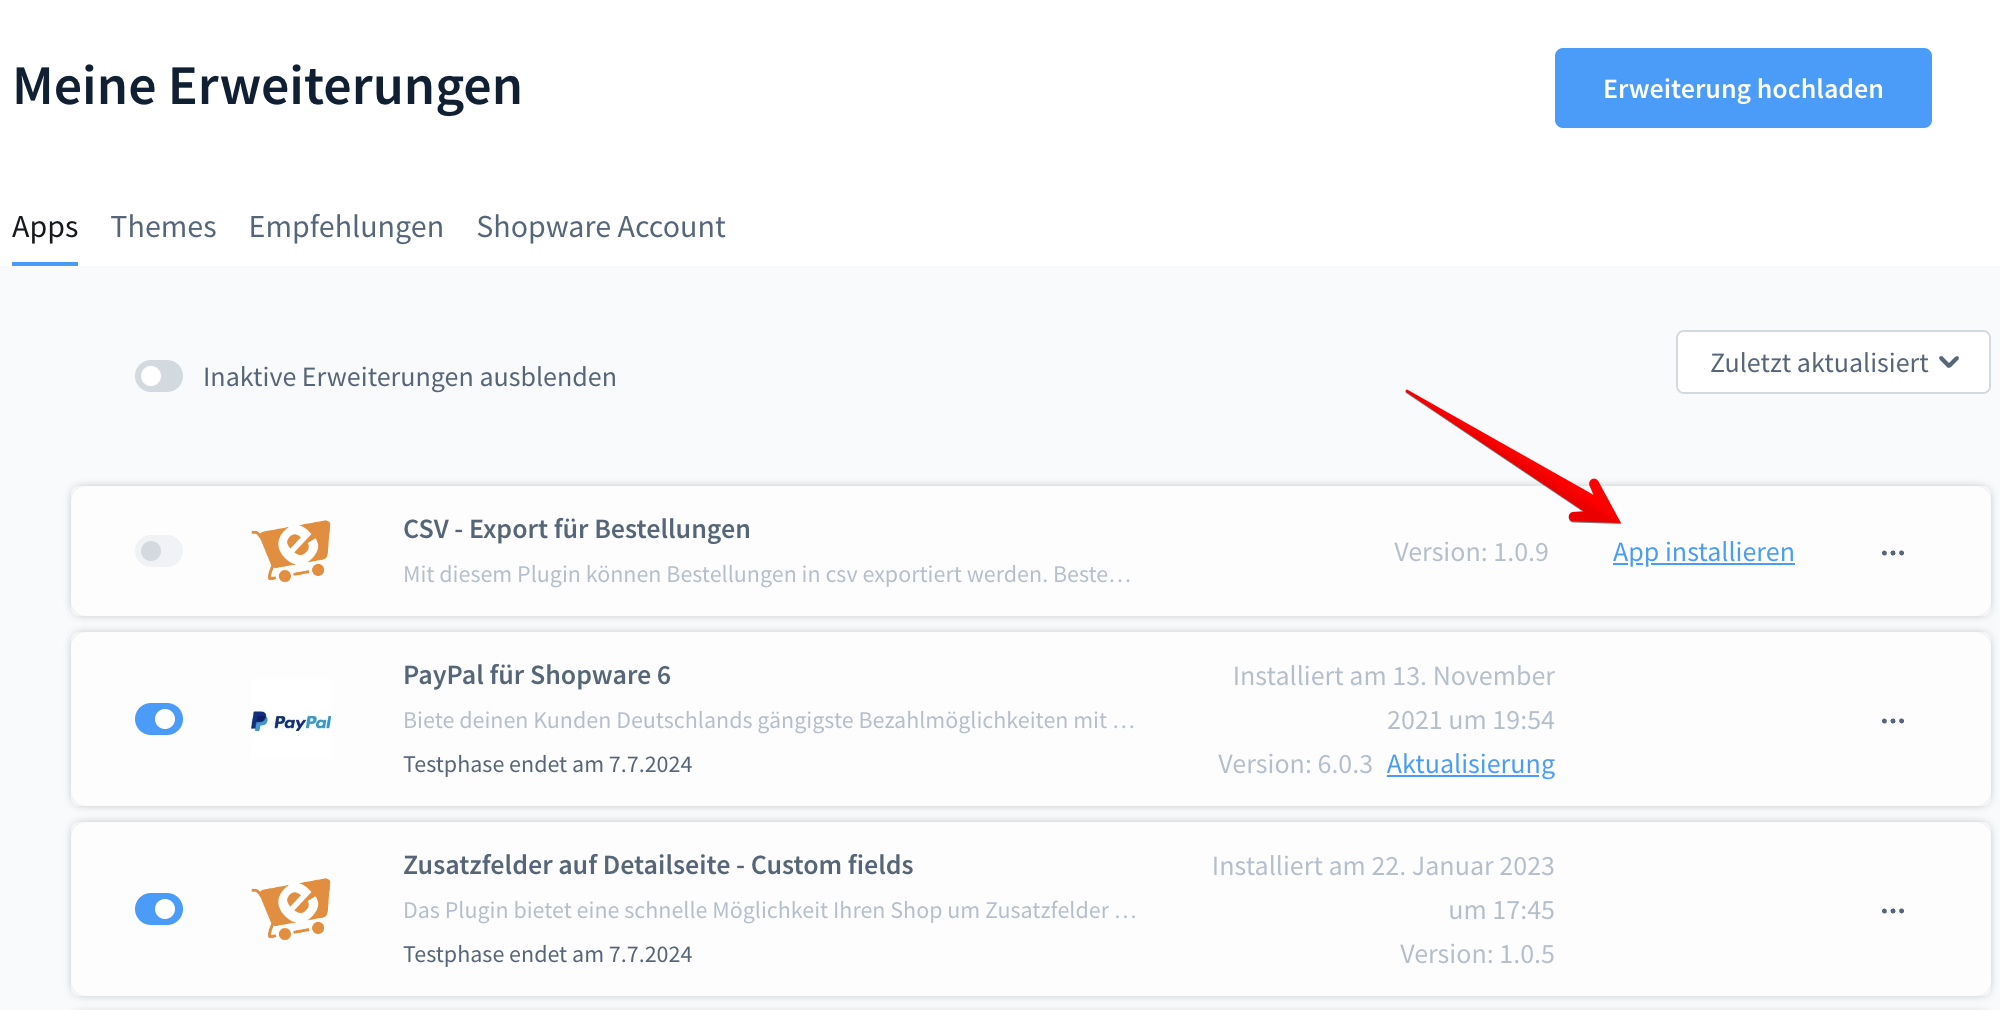This screenshot has height=1010, width=2000.
Task: Toggle 'Inaktive Erweiterungen ausblenden' switch
Action: (x=159, y=377)
